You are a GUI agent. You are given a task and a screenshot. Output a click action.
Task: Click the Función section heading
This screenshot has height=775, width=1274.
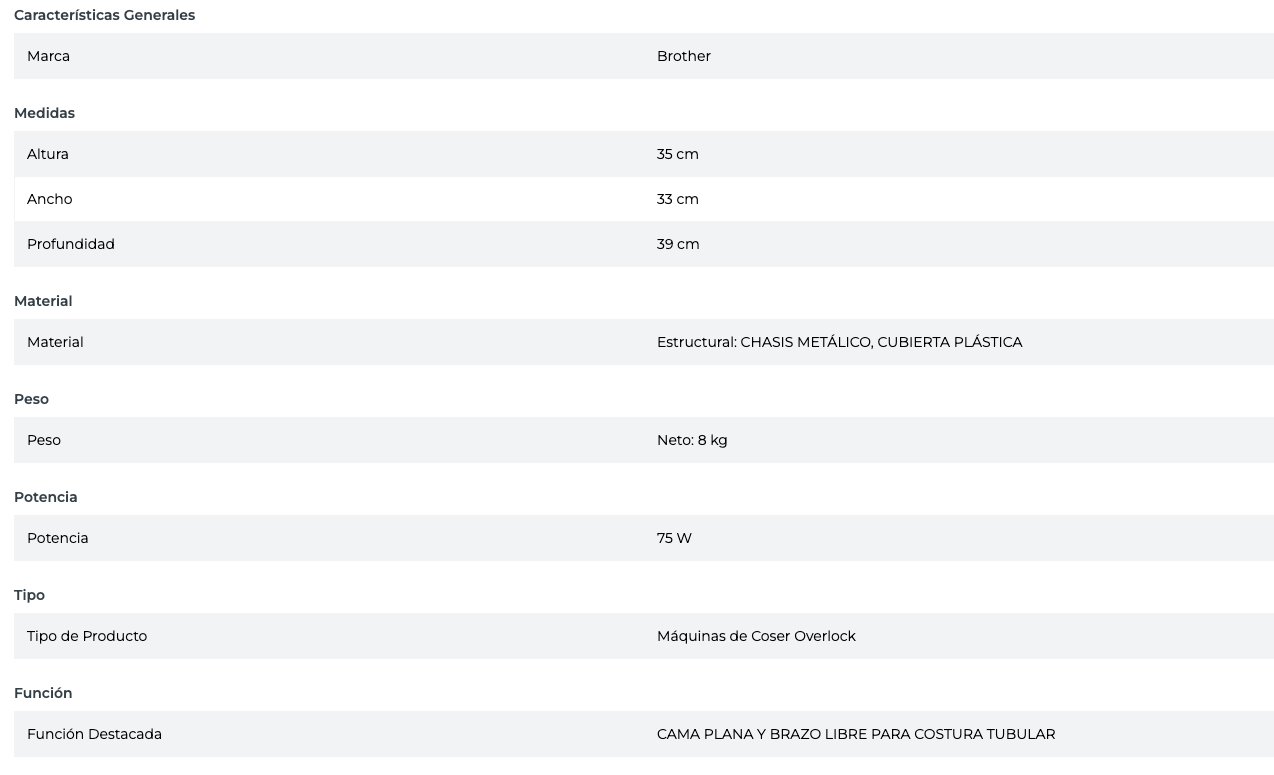tap(43, 693)
